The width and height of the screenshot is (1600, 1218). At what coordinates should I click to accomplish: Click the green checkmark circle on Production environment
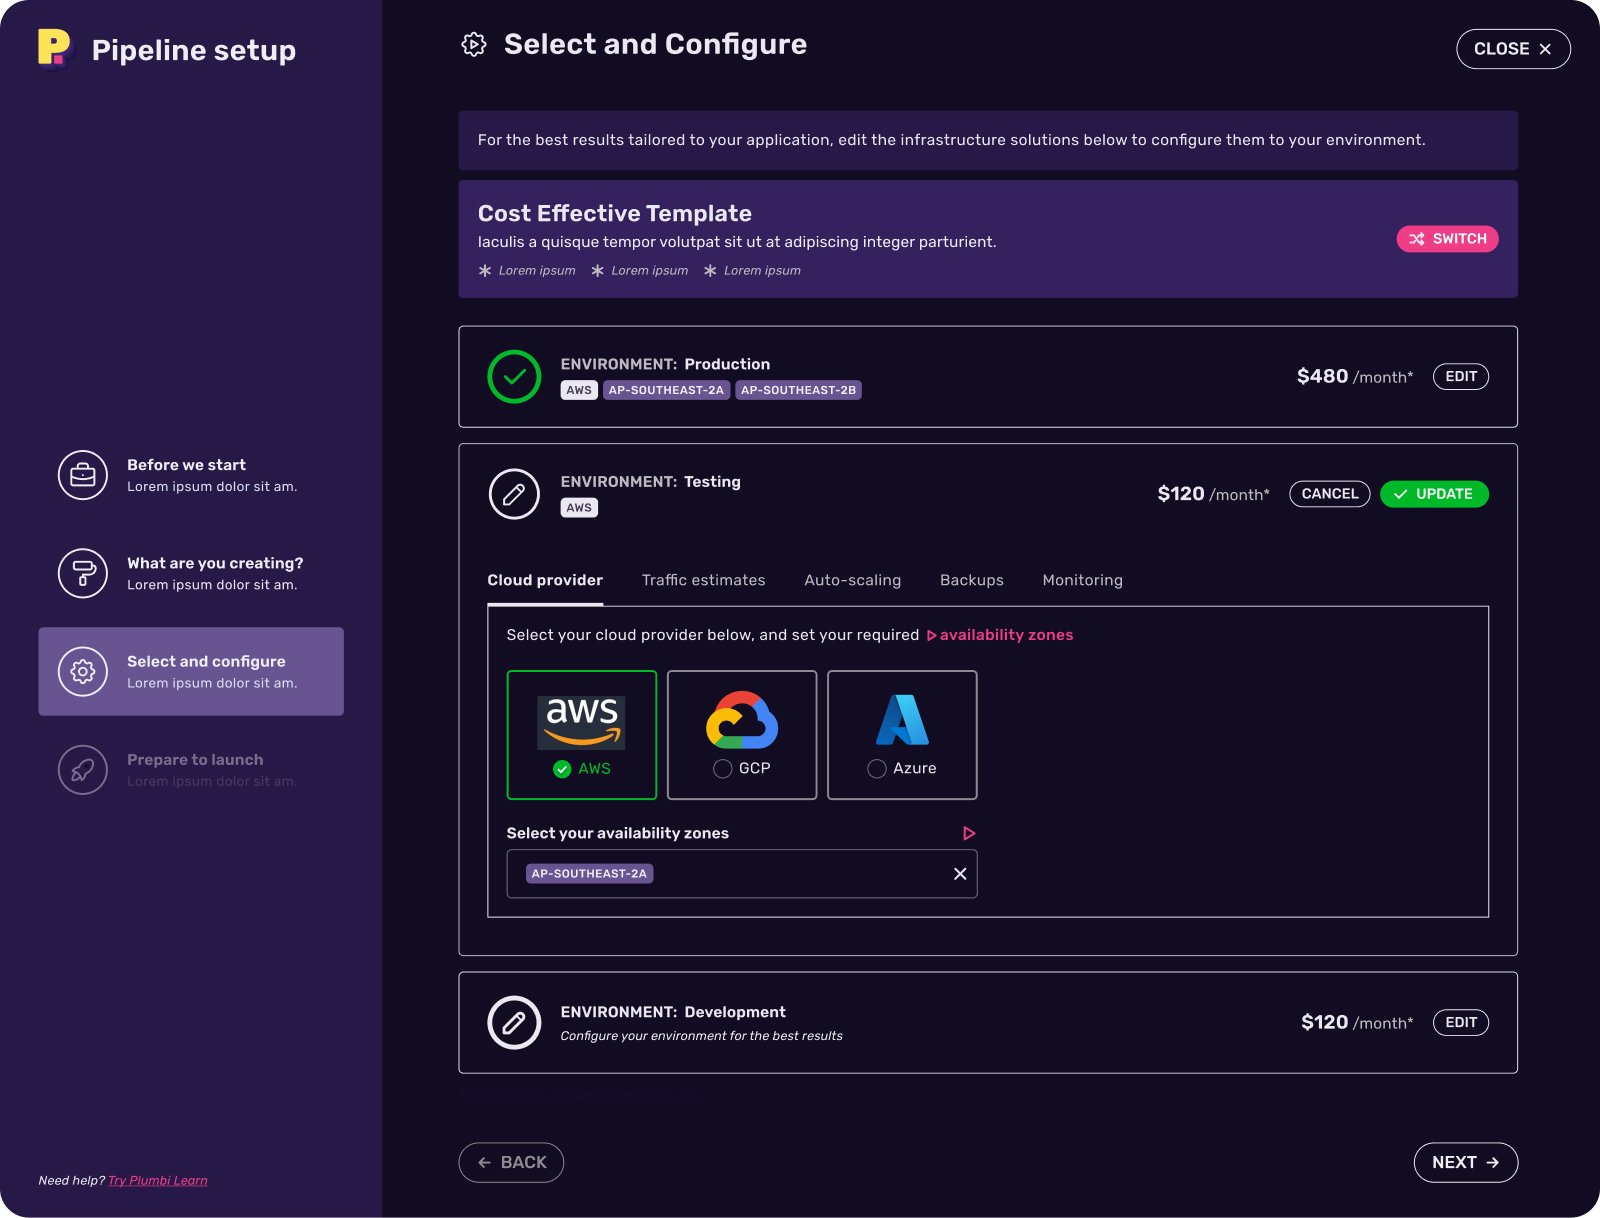(x=514, y=377)
